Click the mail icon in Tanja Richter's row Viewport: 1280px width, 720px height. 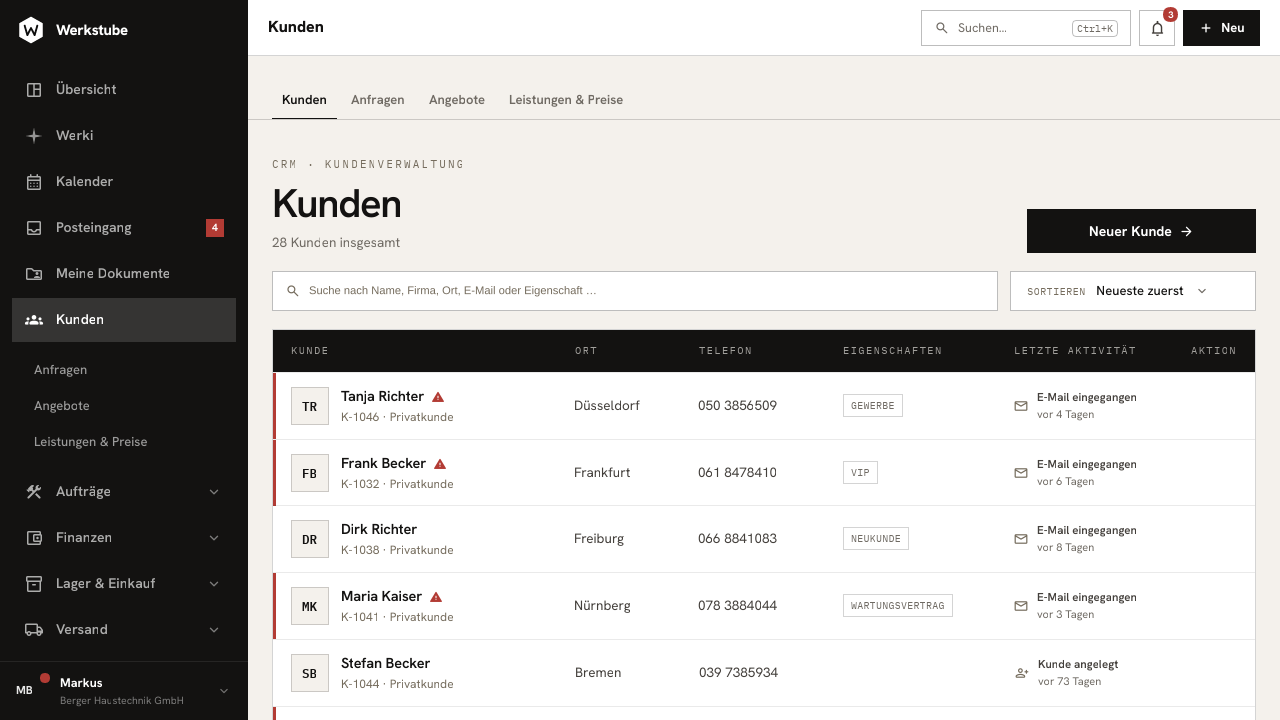point(1021,406)
